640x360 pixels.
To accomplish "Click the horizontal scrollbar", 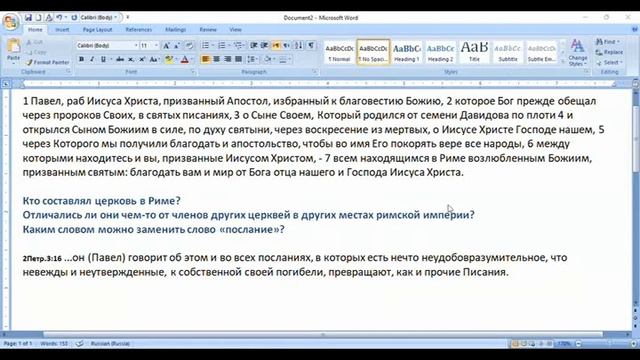I will click(x=322, y=335).
